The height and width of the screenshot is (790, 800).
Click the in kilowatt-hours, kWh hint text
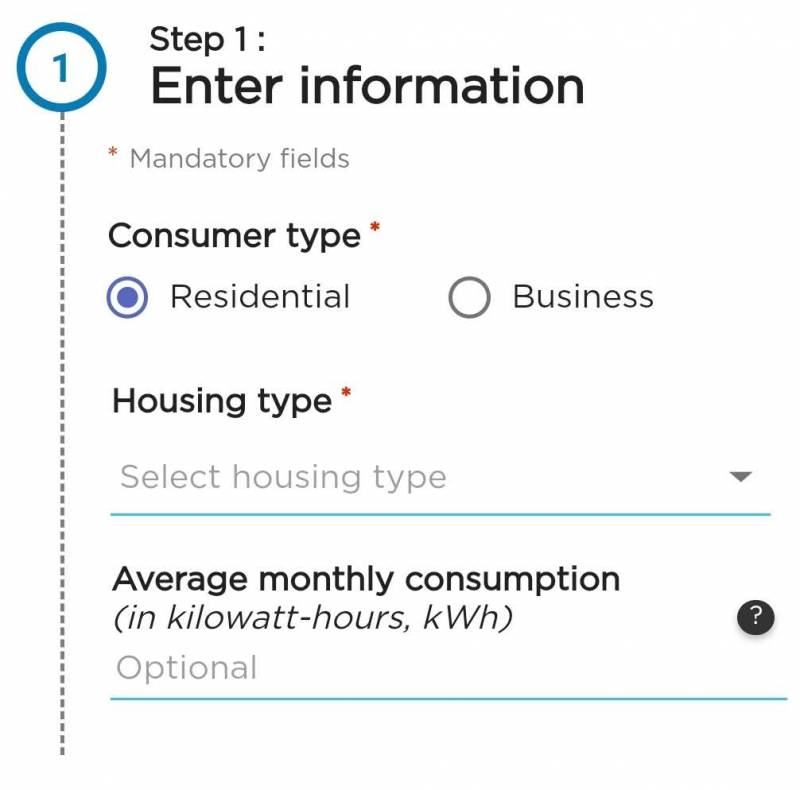click(x=313, y=618)
